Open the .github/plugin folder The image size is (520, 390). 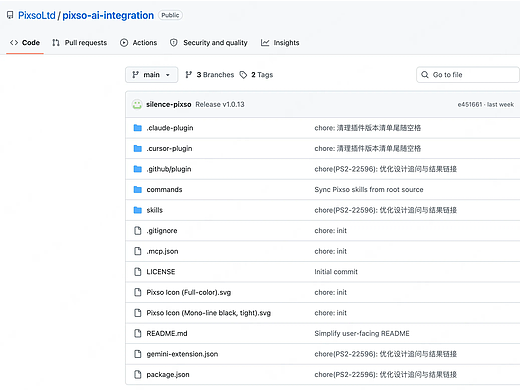[169, 169]
